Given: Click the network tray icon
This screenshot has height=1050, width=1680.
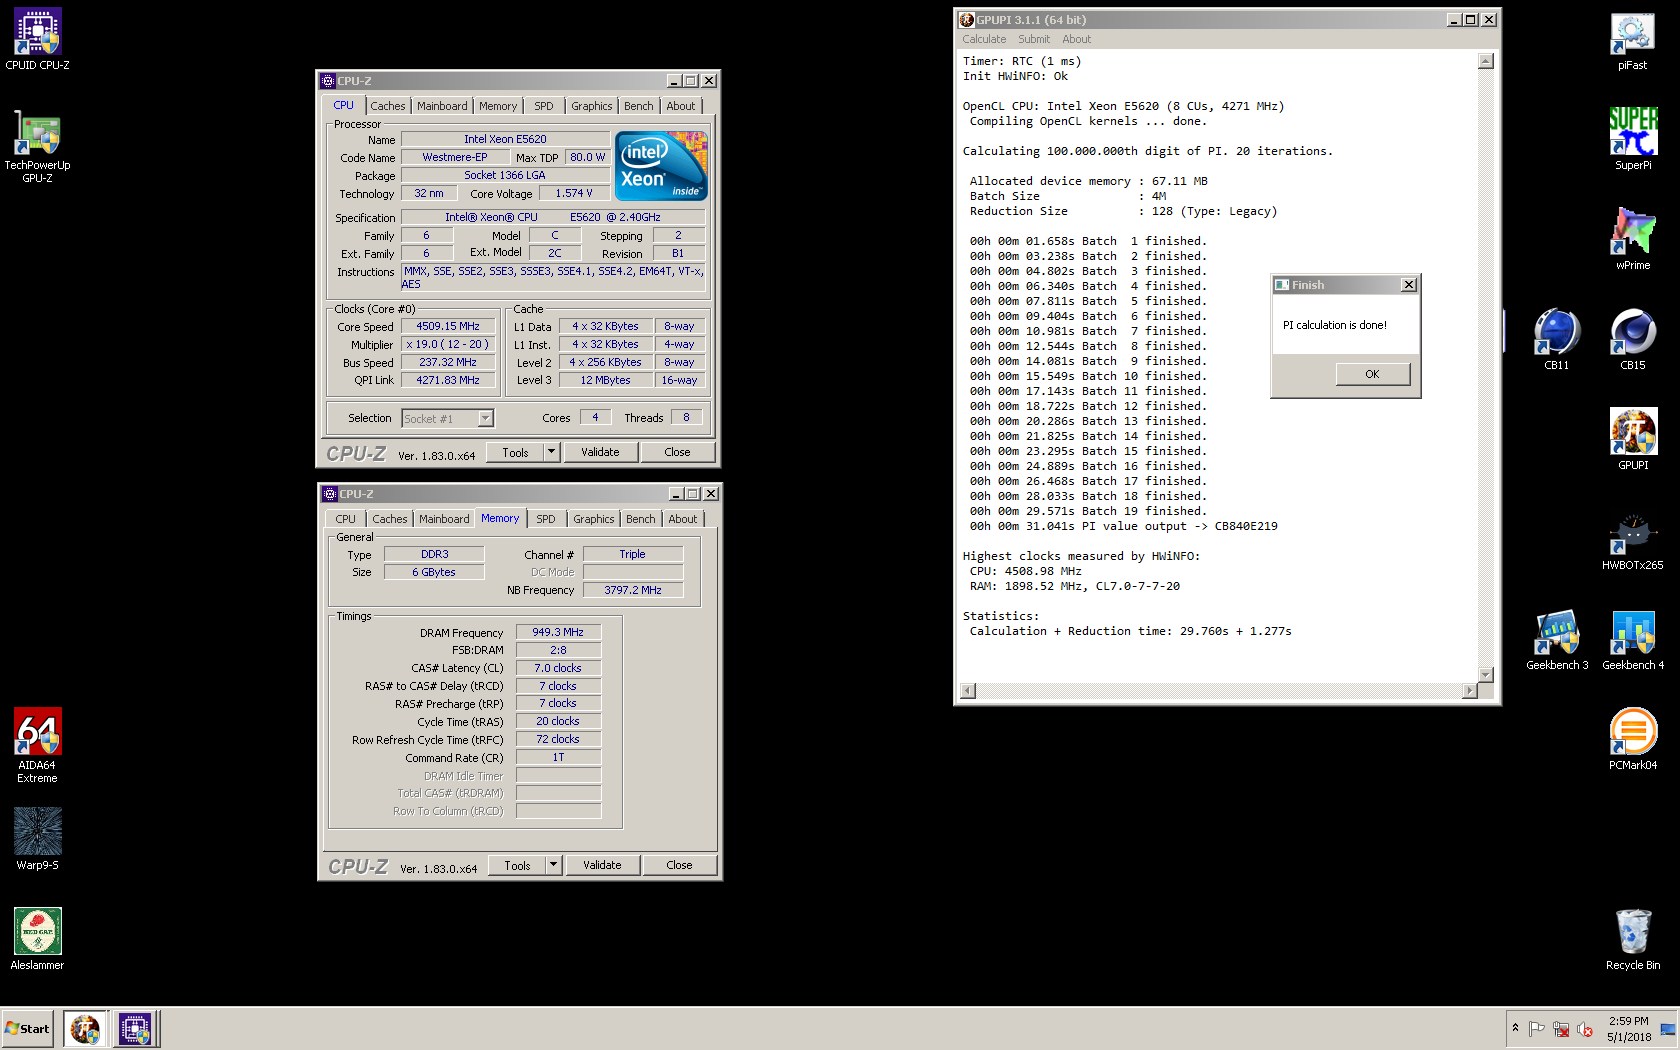Looking at the screenshot, I should (x=1560, y=1029).
